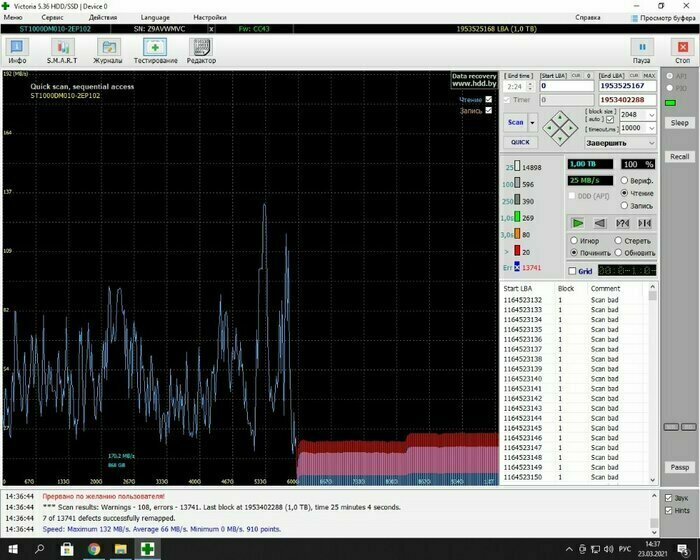The height and width of the screenshot is (560, 700).
Task: Click the Start LBA input field
Action: 566,86
